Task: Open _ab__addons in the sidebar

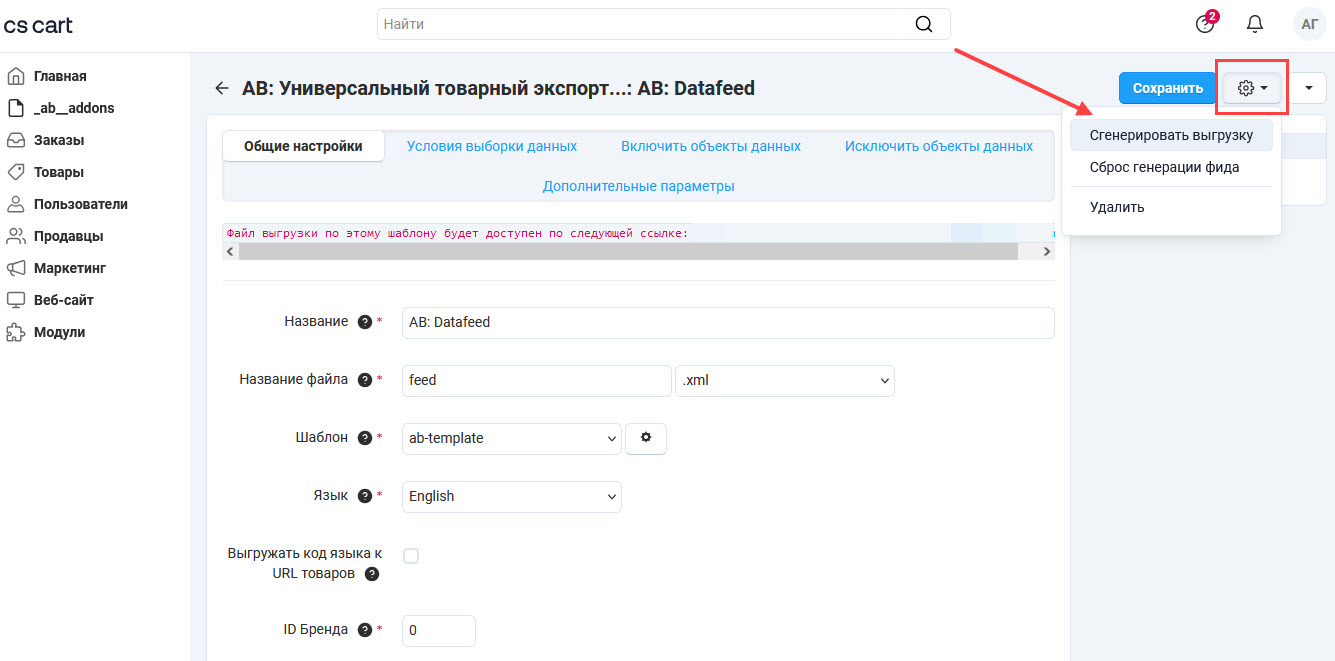Action: [74, 108]
